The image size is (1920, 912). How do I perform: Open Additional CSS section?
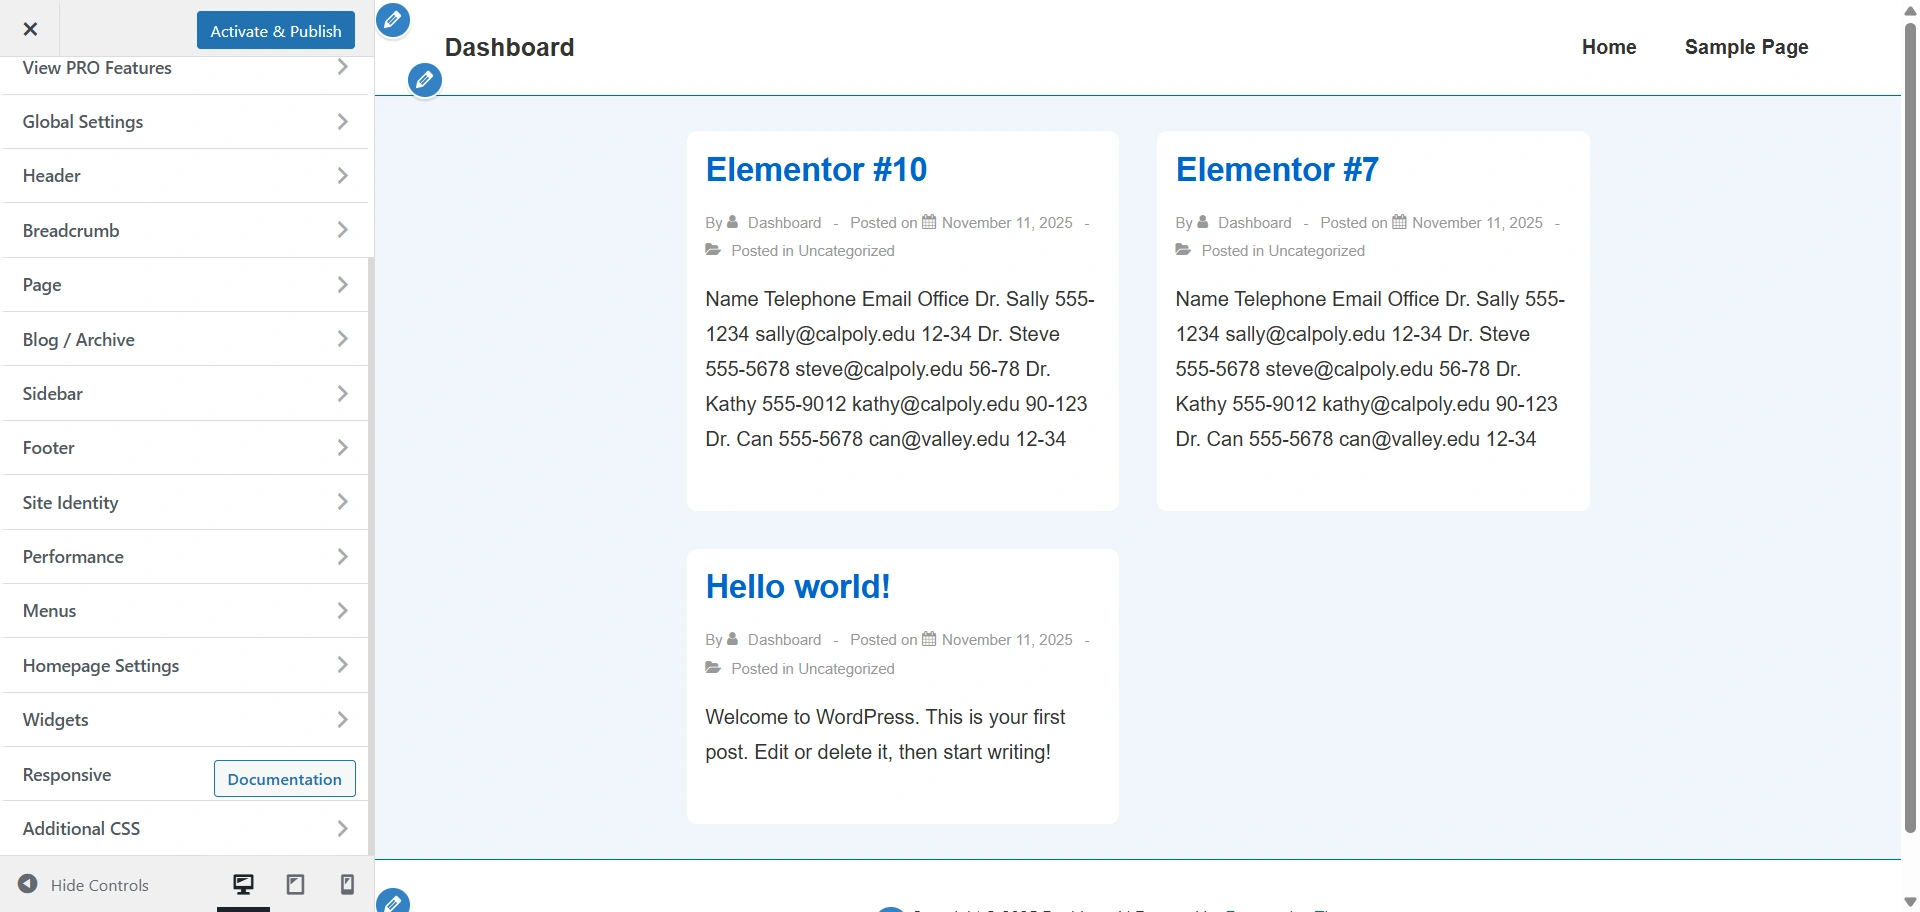tap(185, 829)
